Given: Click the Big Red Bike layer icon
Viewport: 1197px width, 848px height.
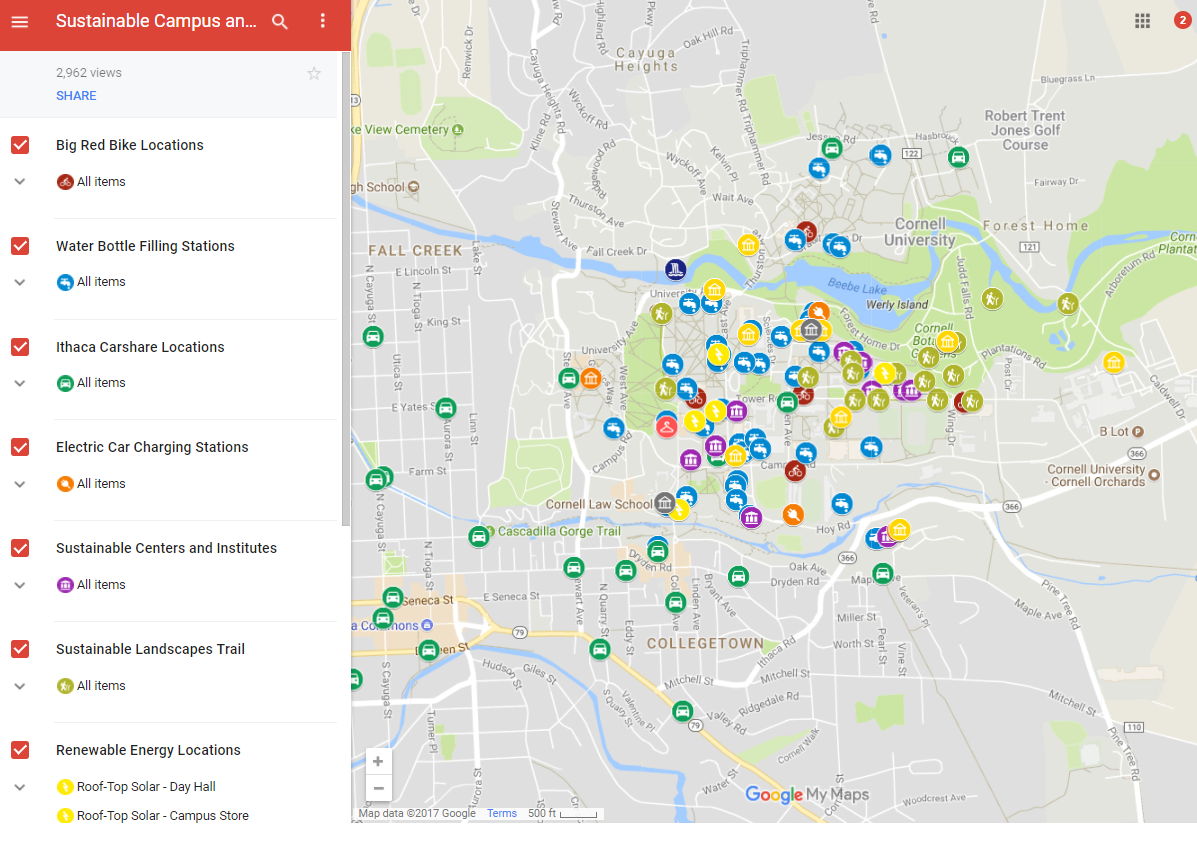Looking at the screenshot, I should pyautogui.click(x=65, y=182).
